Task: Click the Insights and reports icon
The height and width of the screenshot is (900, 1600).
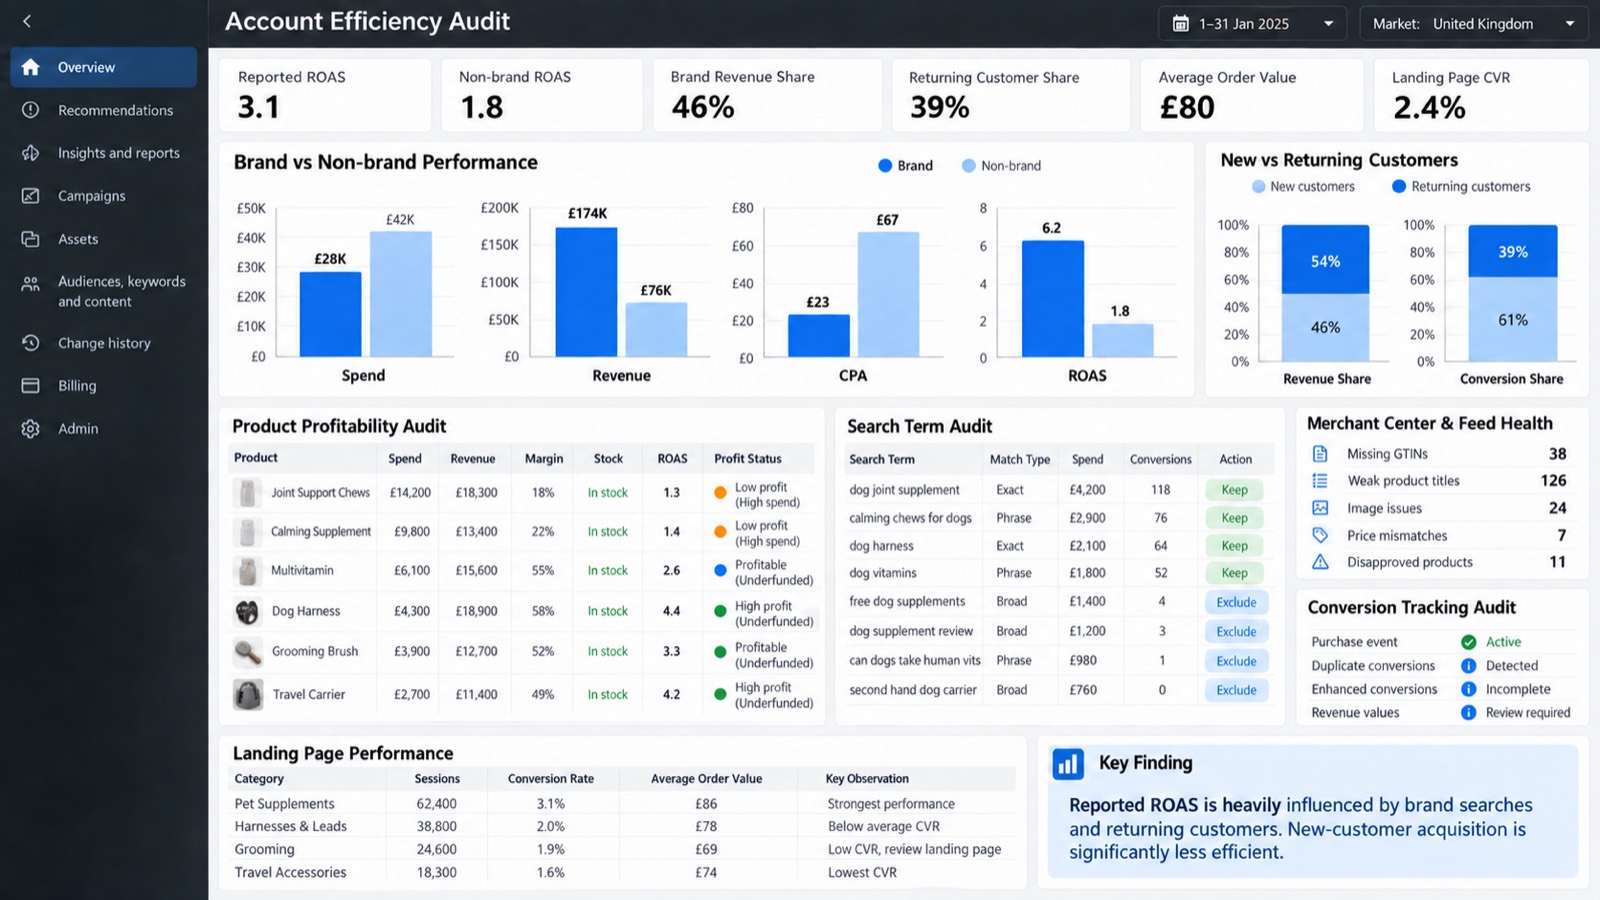Action: point(31,153)
